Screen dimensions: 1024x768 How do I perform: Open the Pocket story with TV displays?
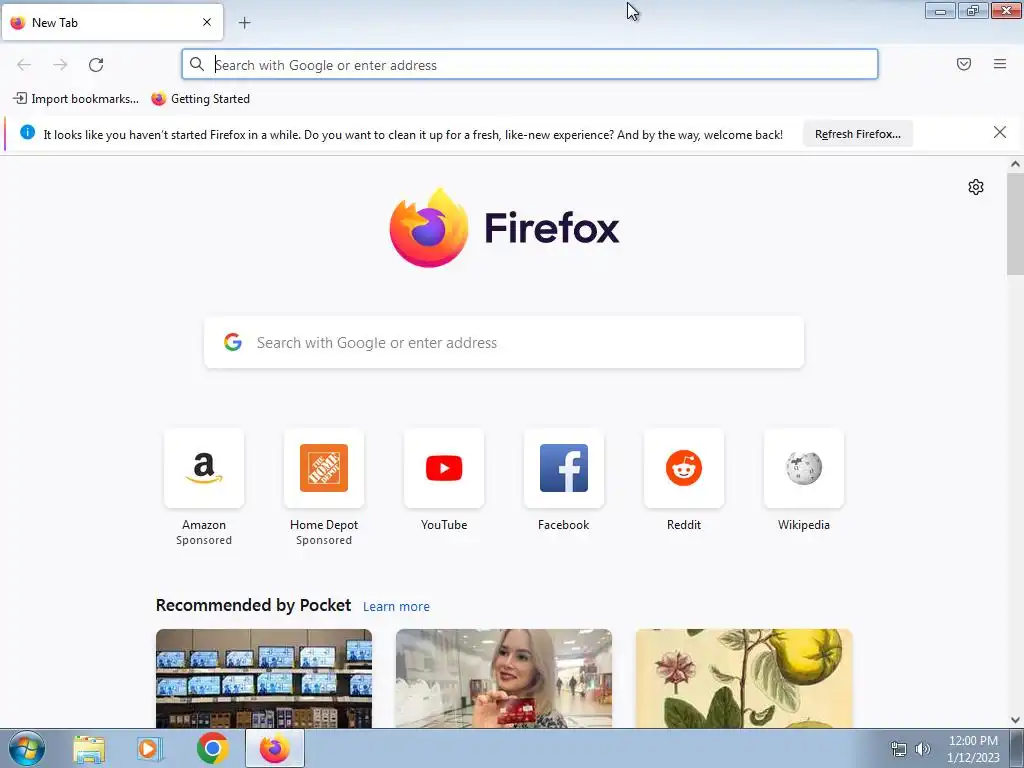point(264,679)
